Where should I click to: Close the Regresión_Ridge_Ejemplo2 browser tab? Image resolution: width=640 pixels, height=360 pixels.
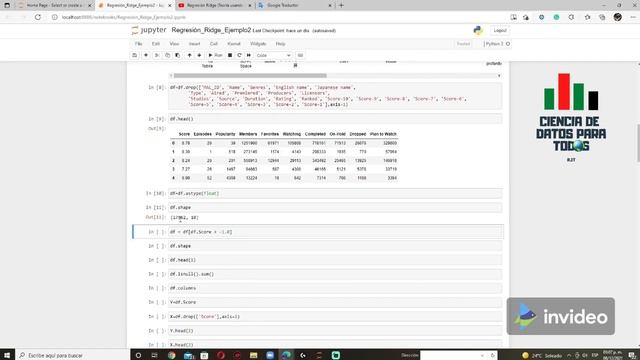(169, 6)
